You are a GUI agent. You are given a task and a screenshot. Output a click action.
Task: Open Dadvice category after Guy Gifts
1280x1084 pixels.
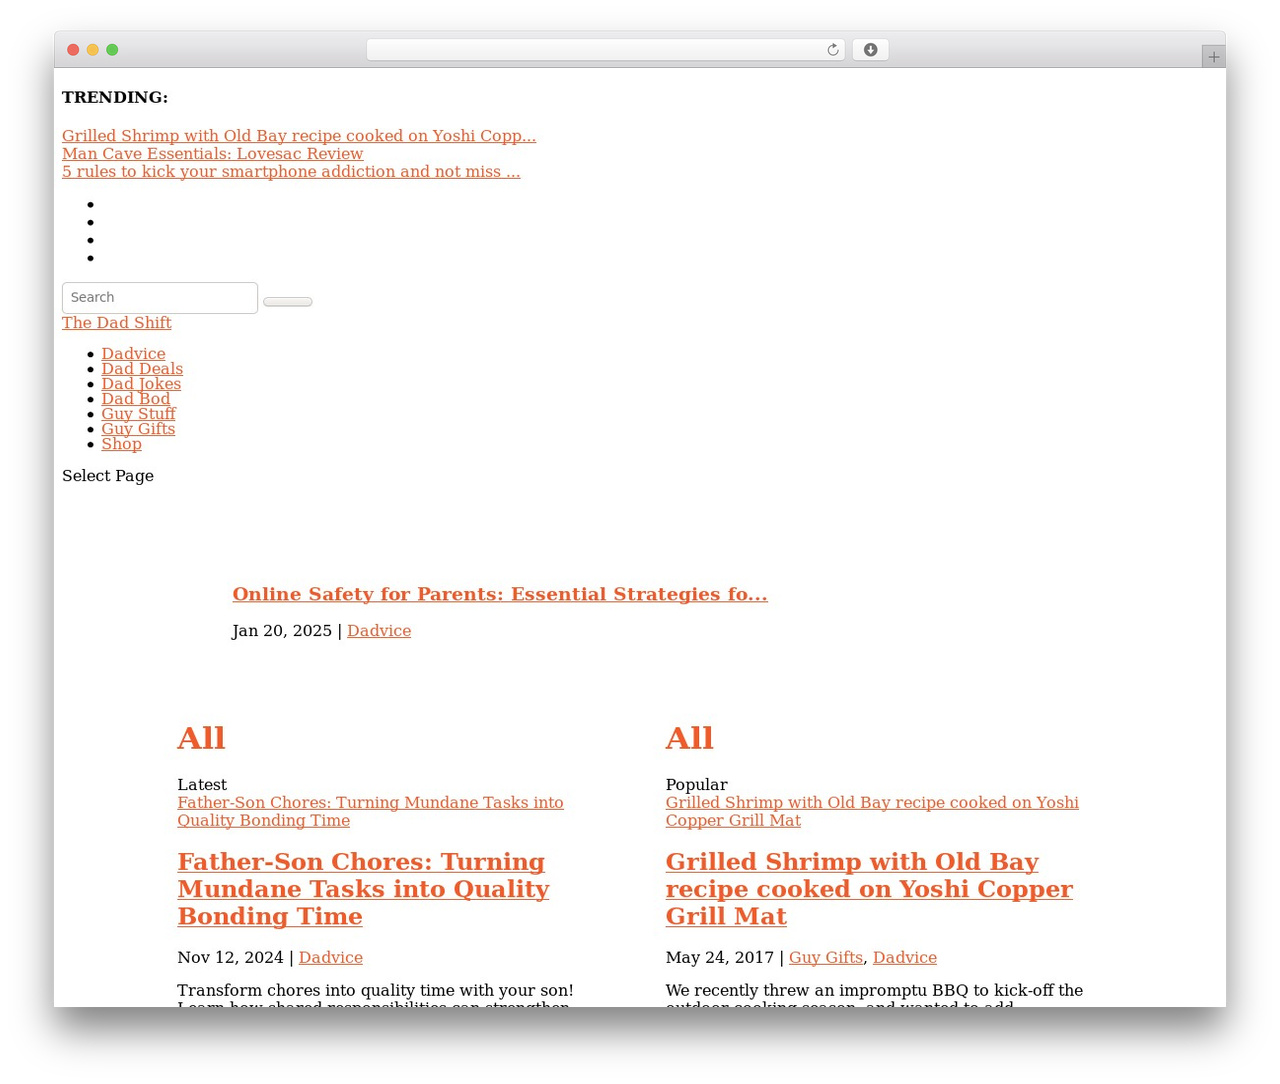[x=905, y=958]
